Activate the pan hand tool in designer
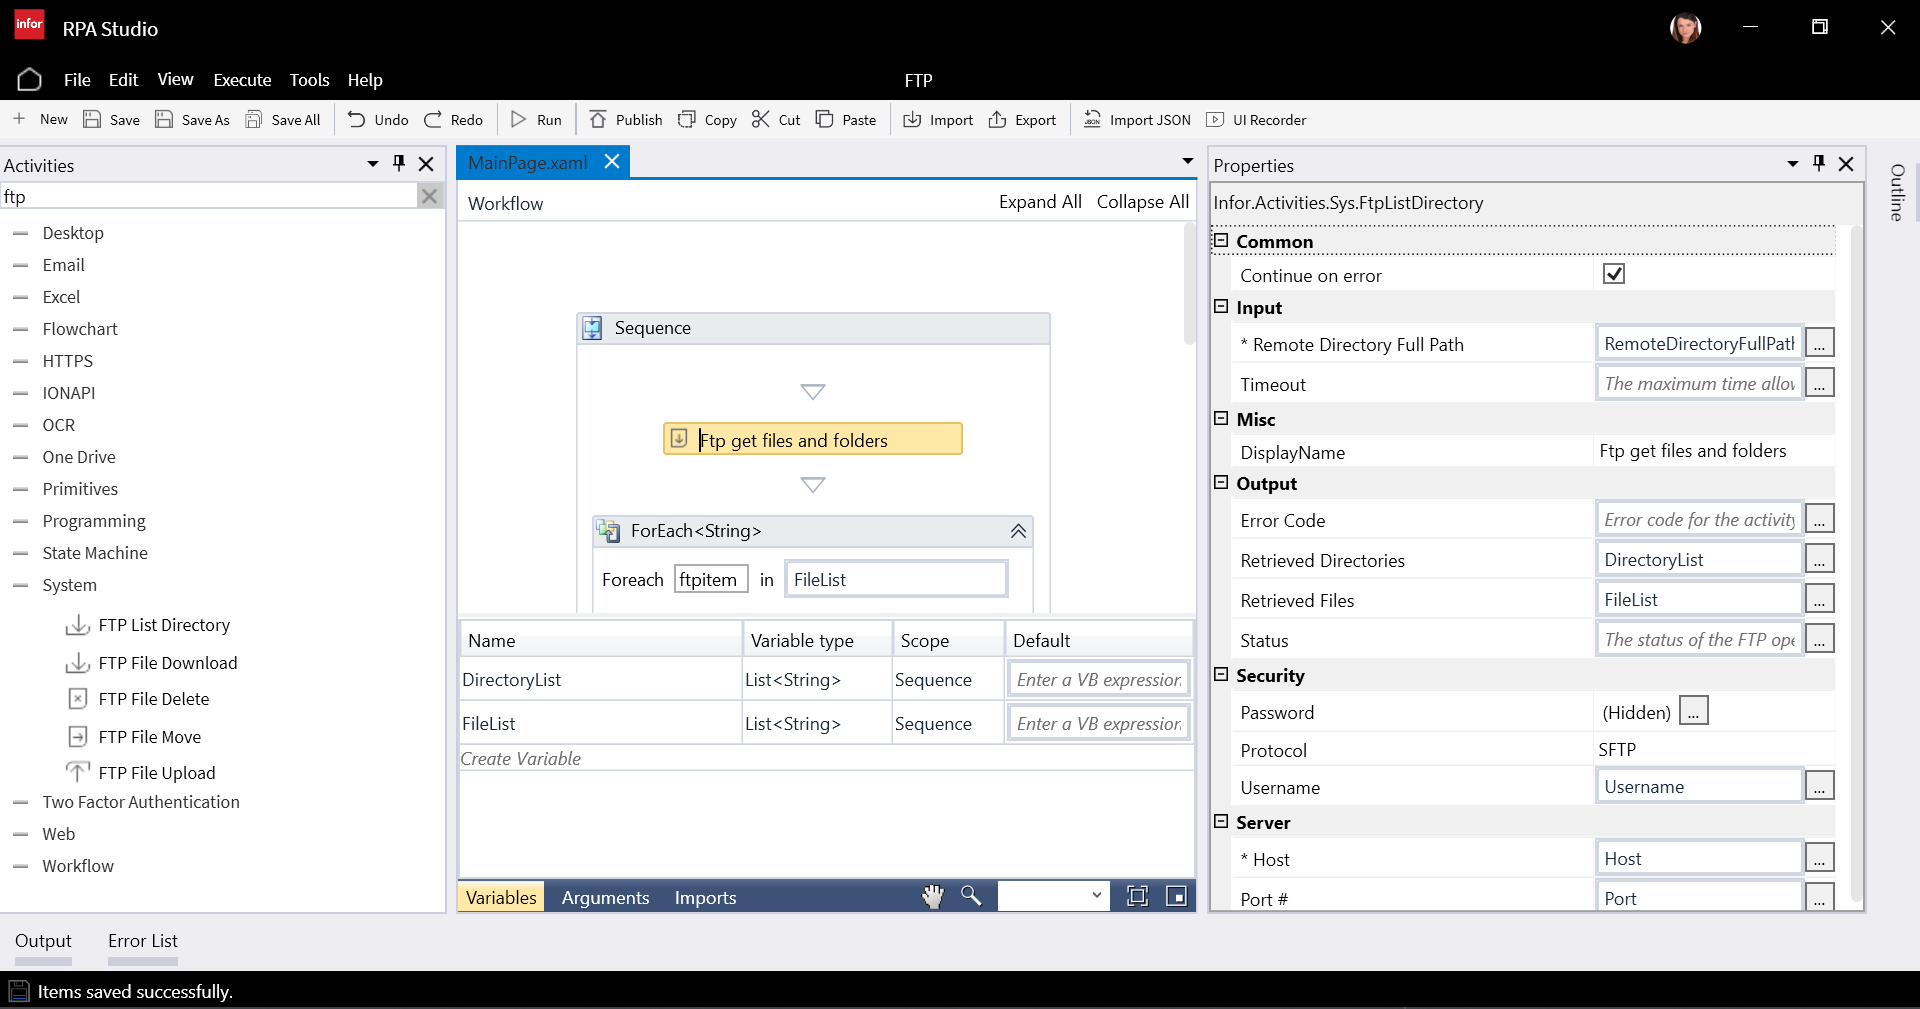The height and width of the screenshot is (1009, 1920). [932, 897]
